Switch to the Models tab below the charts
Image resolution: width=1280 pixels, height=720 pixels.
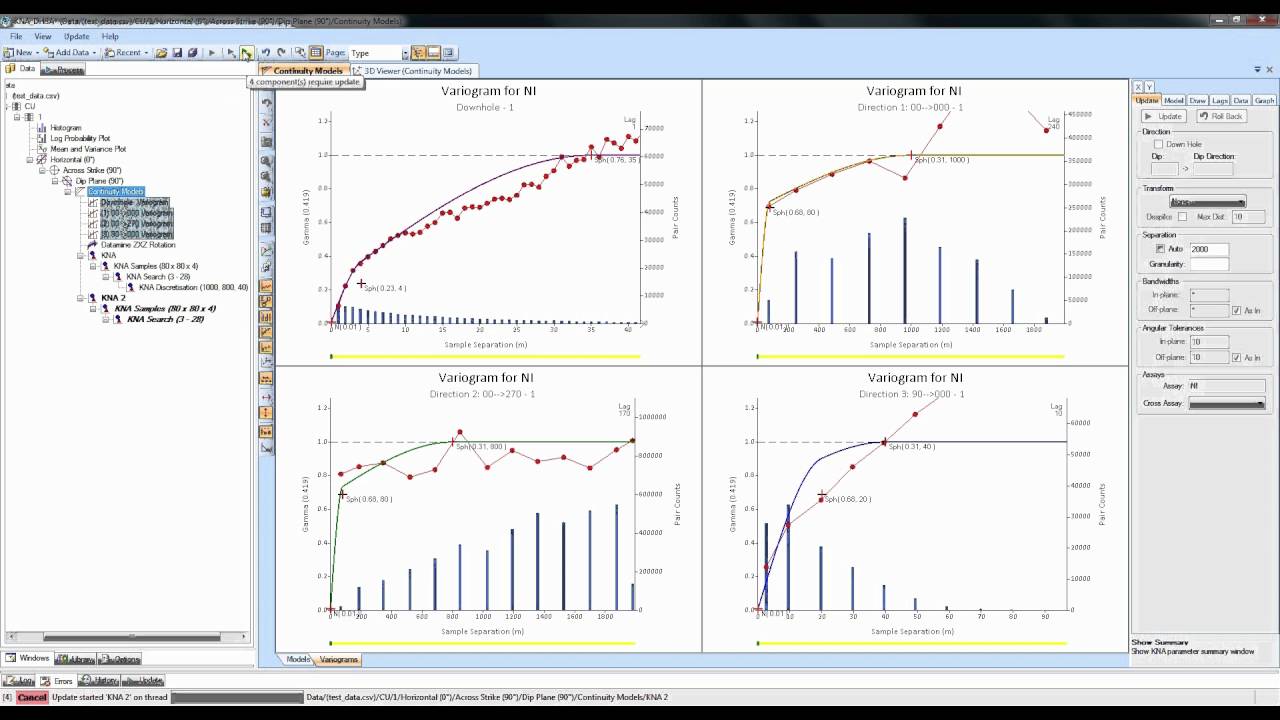(x=297, y=659)
